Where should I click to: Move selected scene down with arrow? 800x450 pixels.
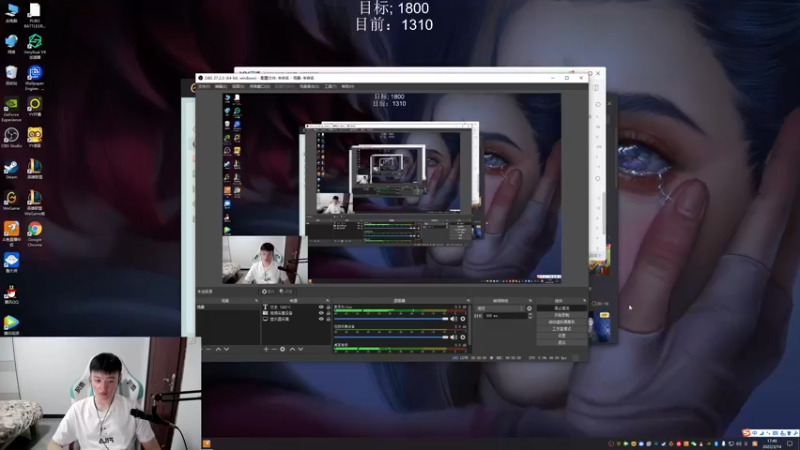[x=227, y=349]
